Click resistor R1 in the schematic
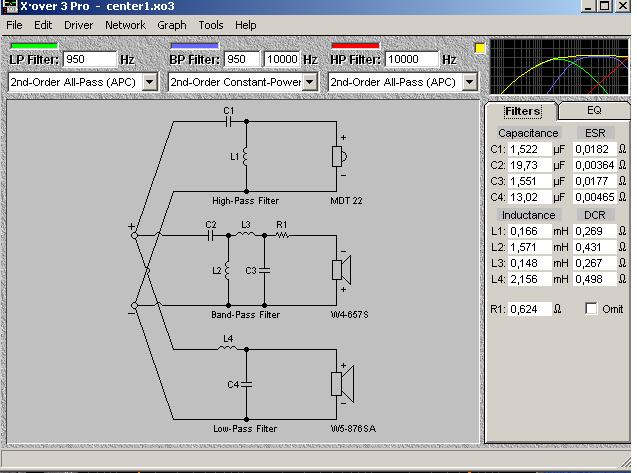 [282, 235]
